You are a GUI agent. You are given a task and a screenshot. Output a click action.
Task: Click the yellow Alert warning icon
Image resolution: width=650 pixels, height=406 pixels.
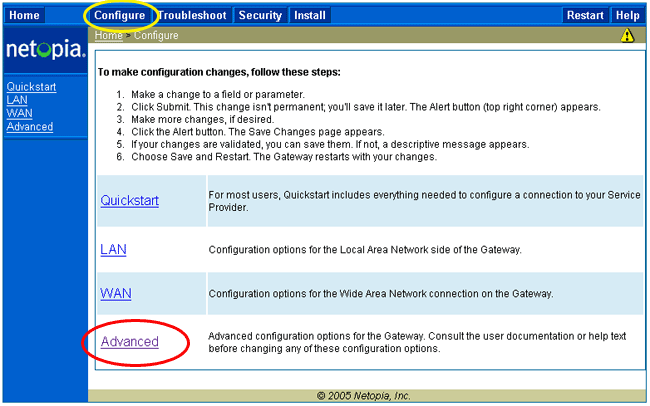(x=627, y=36)
